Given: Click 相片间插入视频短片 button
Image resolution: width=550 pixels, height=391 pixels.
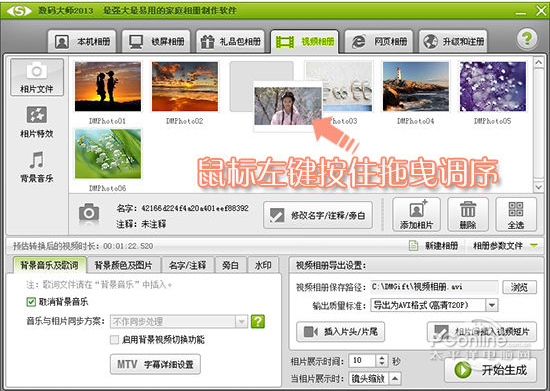Looking at the screenshot, I should [x=482, y=331].
